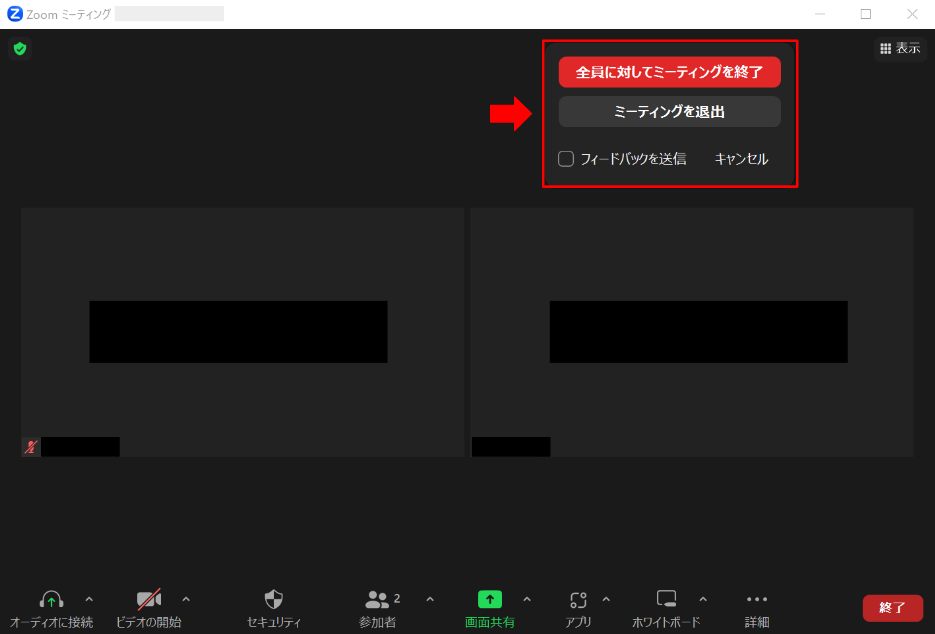Click キャンセル in the end dialog
935x634 pixels.
[x=741, y=159]
